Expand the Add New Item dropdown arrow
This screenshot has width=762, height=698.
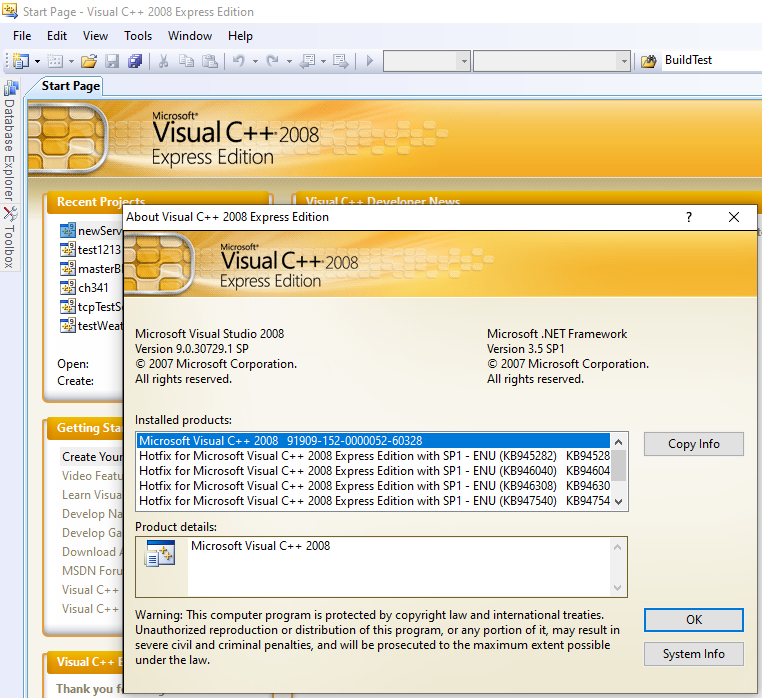[71, 61]
